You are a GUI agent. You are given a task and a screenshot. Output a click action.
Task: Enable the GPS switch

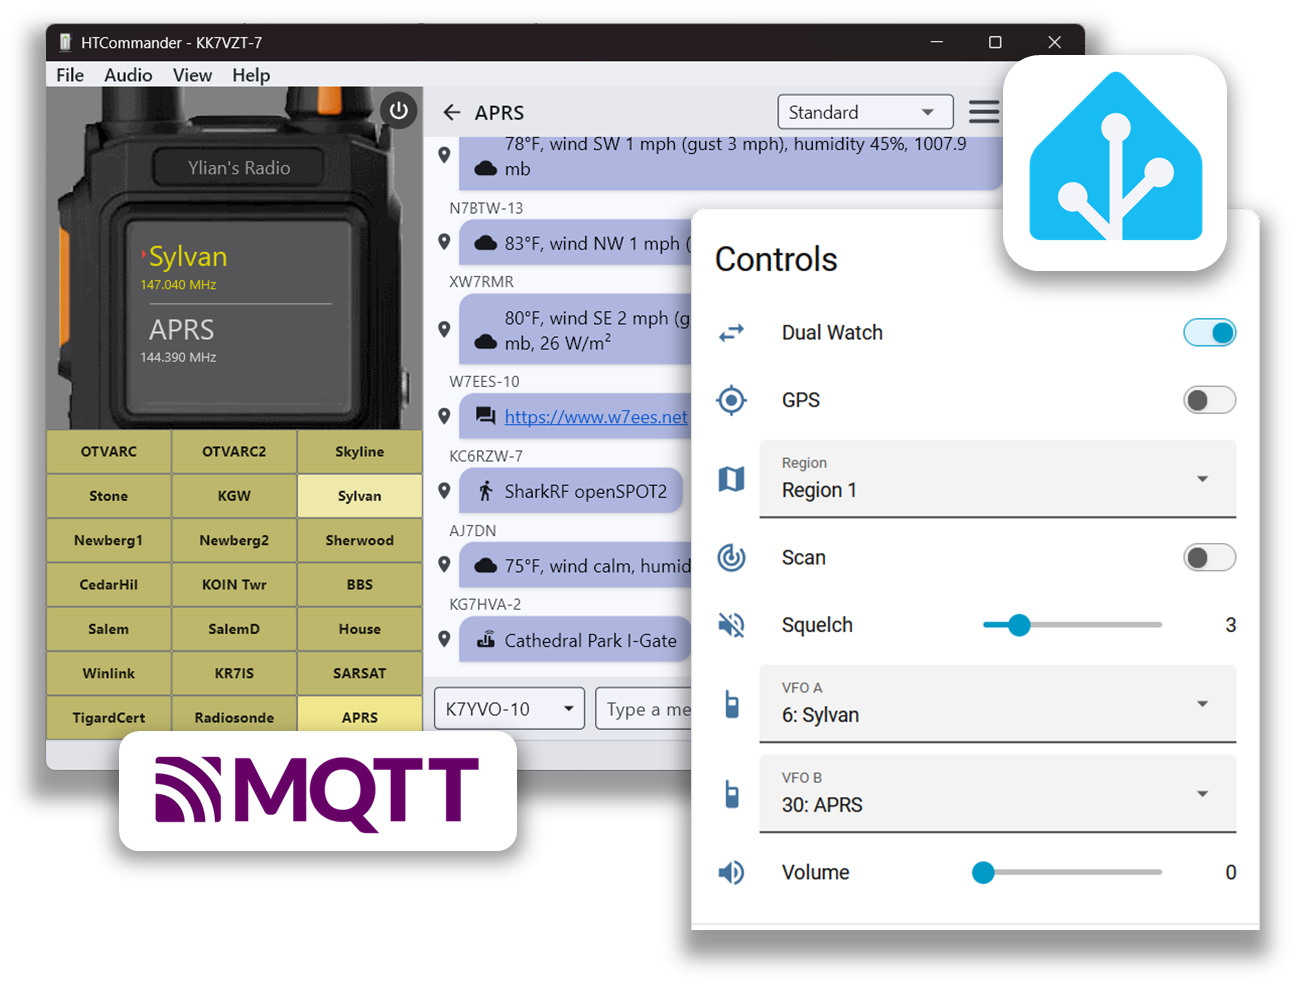pyautogui.click(x=1209, y=400)
